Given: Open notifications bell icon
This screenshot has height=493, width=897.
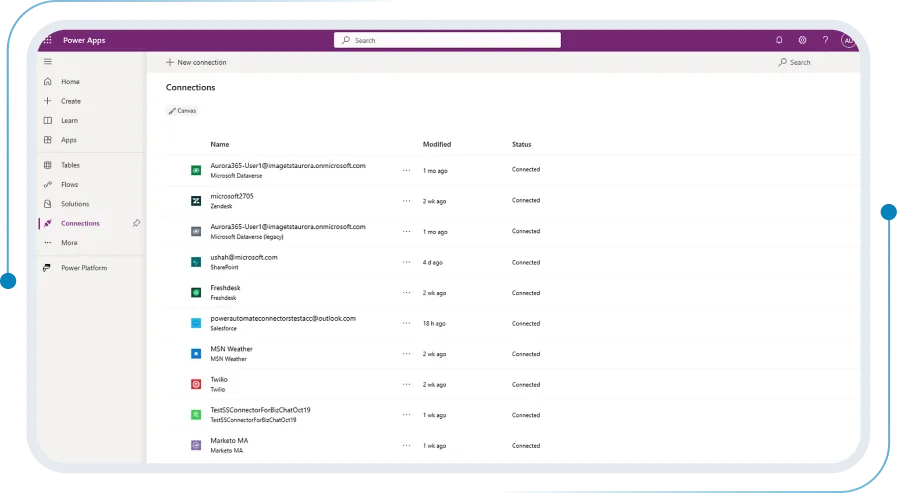Looking at the screenshot, I should point(779,40).
